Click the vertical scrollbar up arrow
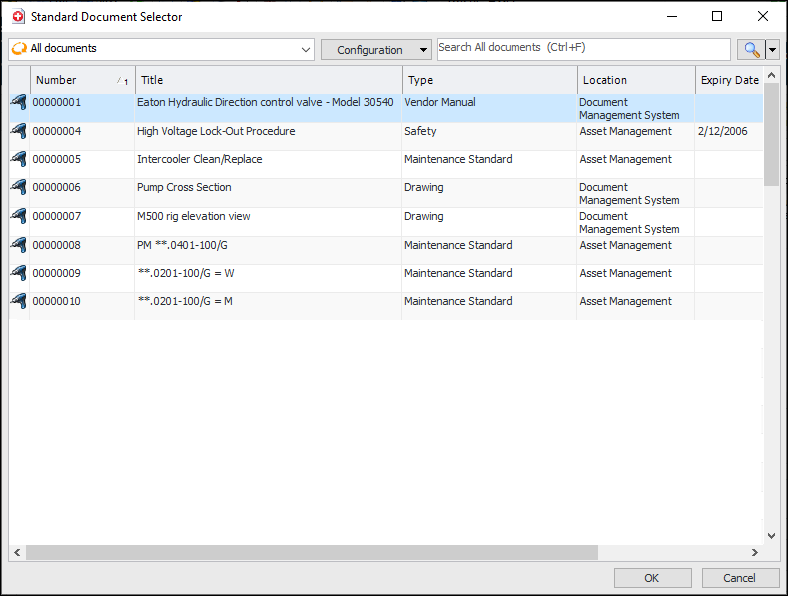788x596 pixels. point(771,76)
